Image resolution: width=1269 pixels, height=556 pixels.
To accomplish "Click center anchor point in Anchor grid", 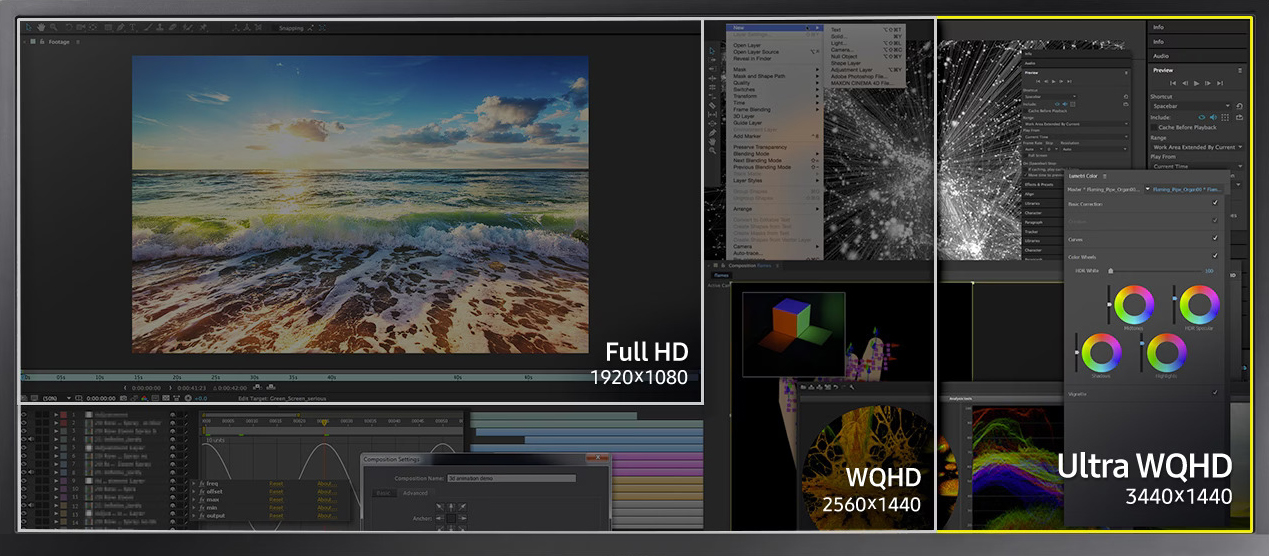I will [451, 518].
